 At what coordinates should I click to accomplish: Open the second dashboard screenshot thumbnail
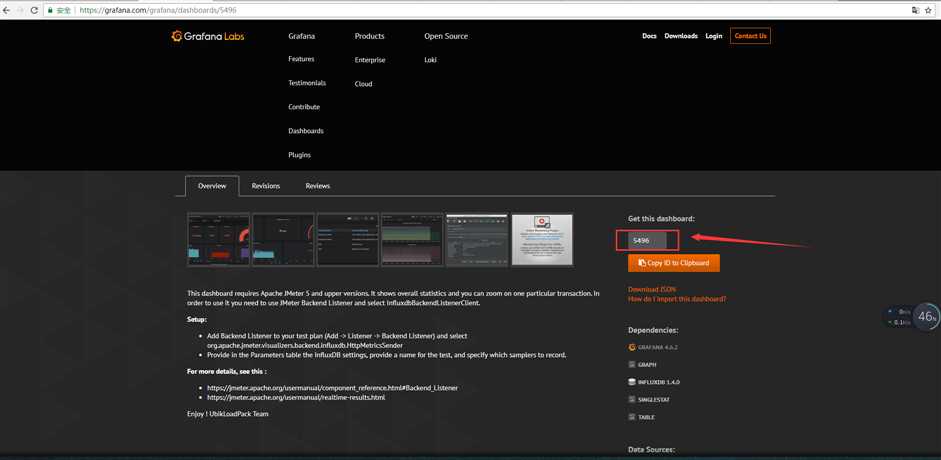283,239
